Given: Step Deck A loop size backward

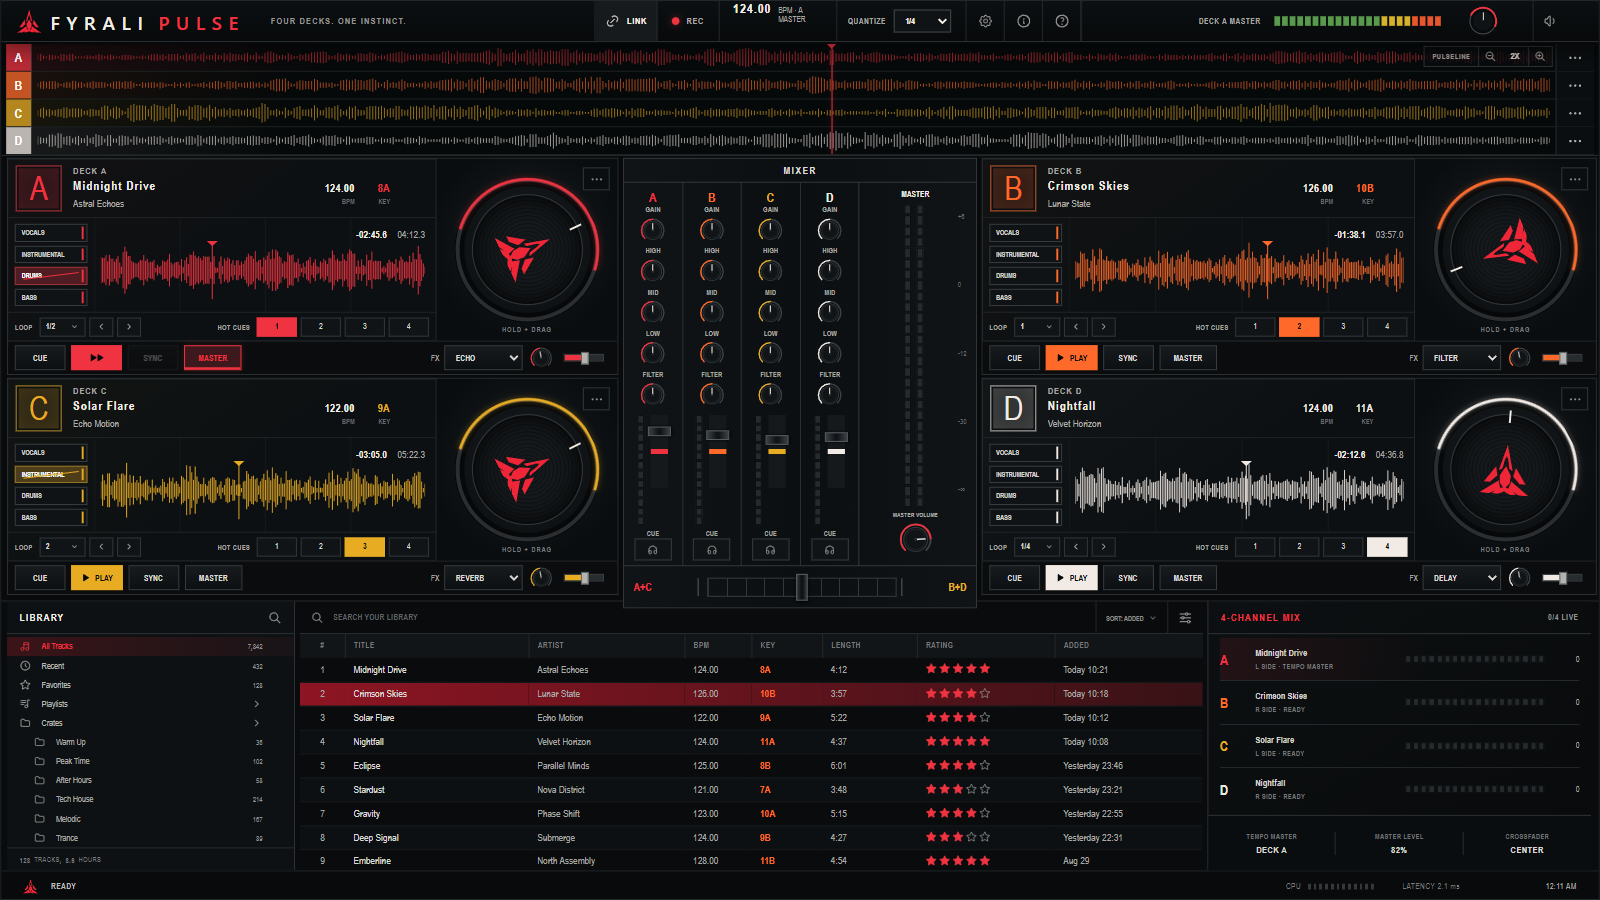Looking at the screenshot, I should [101, 327].
